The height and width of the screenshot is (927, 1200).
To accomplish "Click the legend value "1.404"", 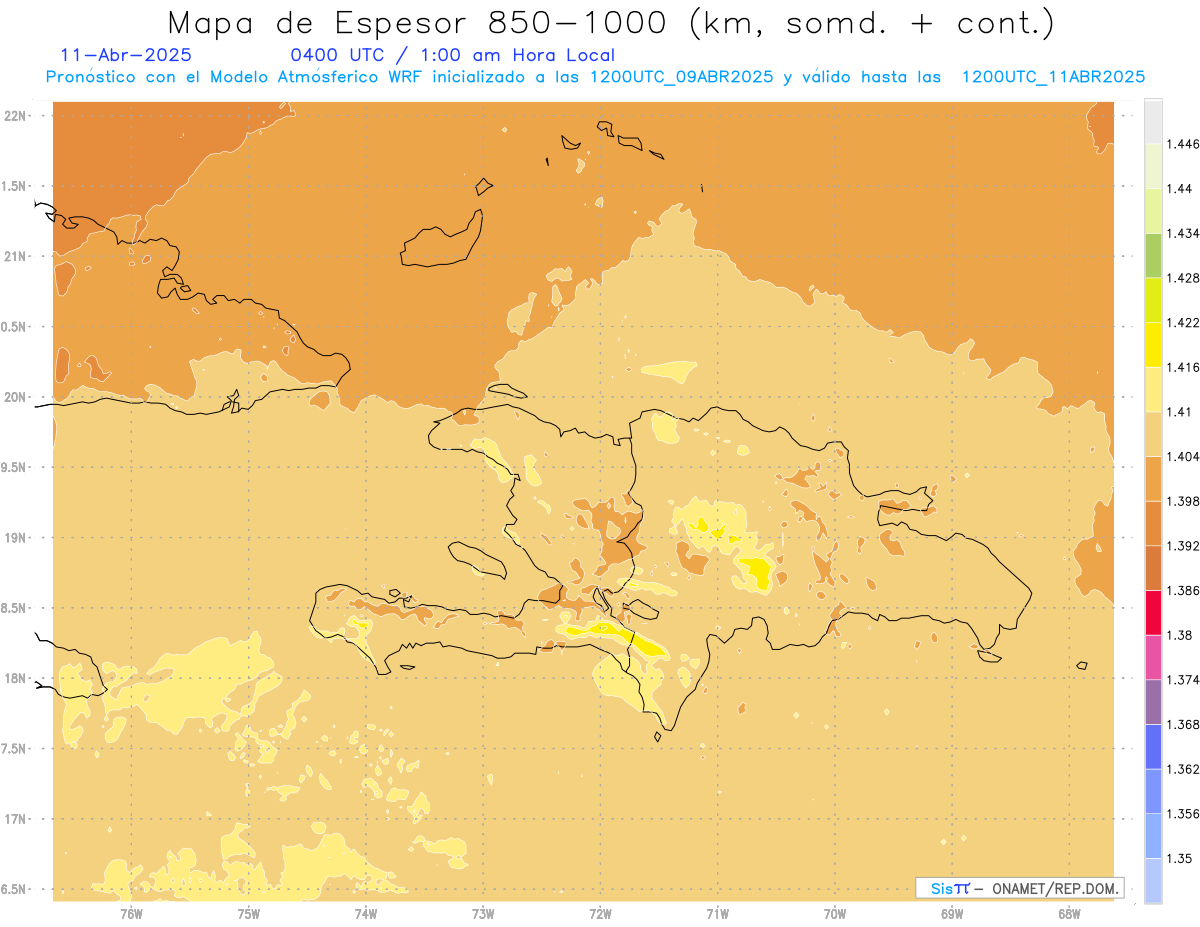I will [x=1182, y=457].
